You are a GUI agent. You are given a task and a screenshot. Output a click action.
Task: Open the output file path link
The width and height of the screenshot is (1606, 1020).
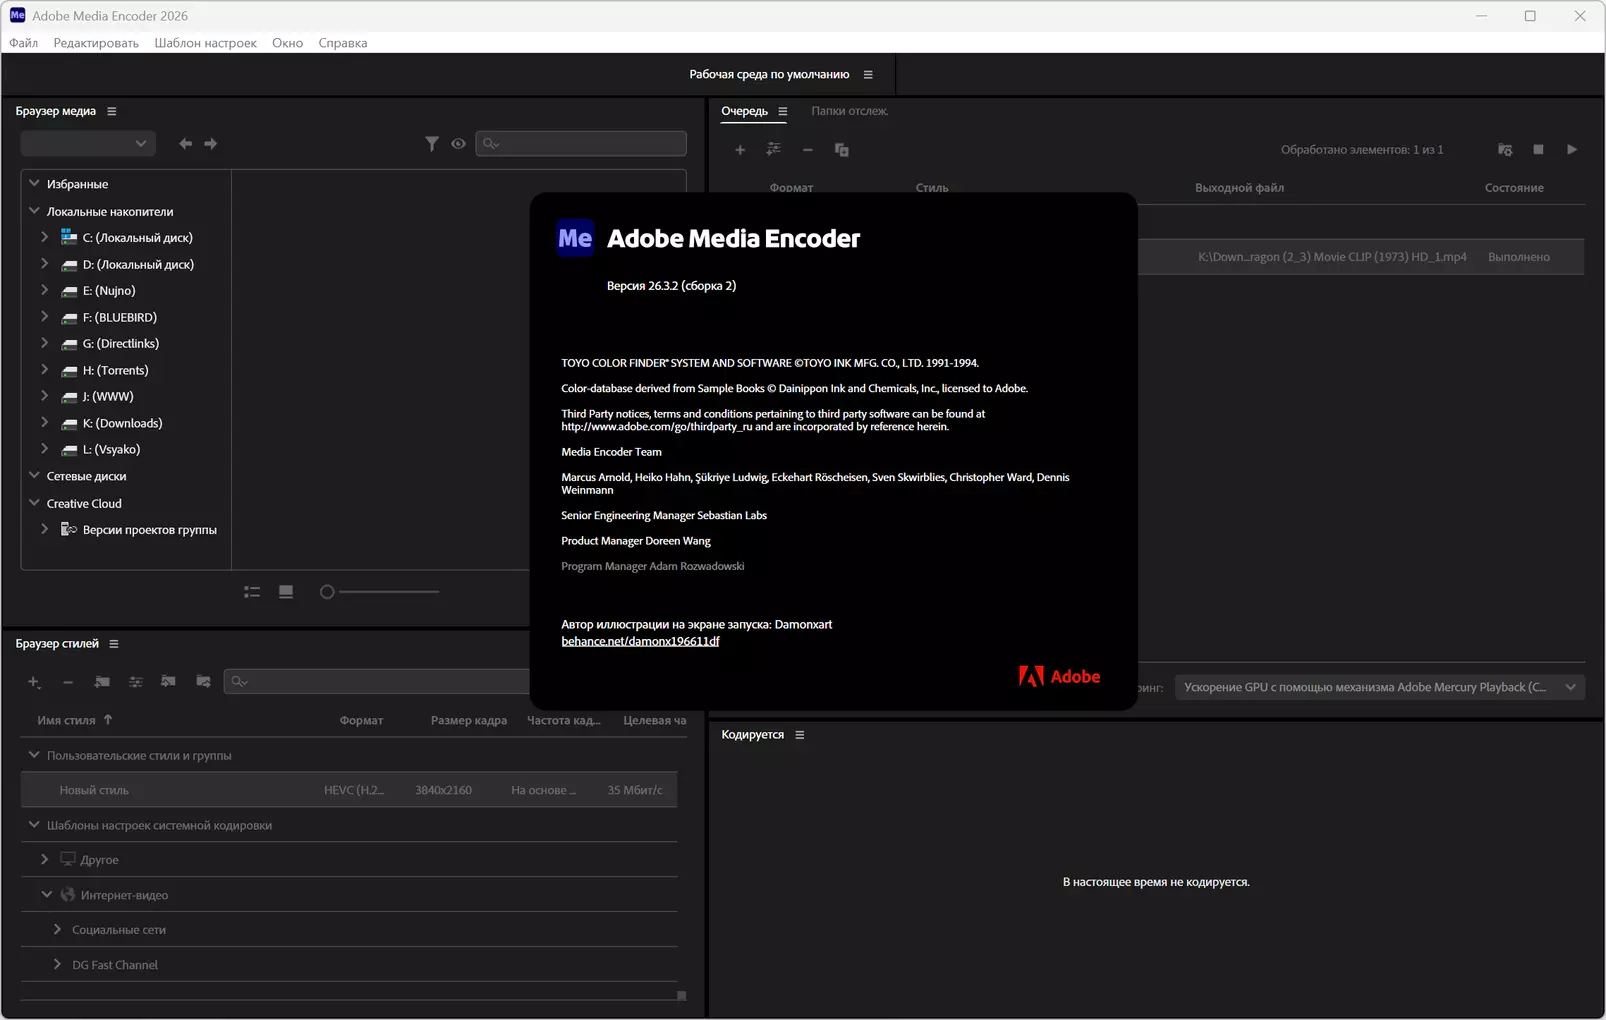(1332, 257)
